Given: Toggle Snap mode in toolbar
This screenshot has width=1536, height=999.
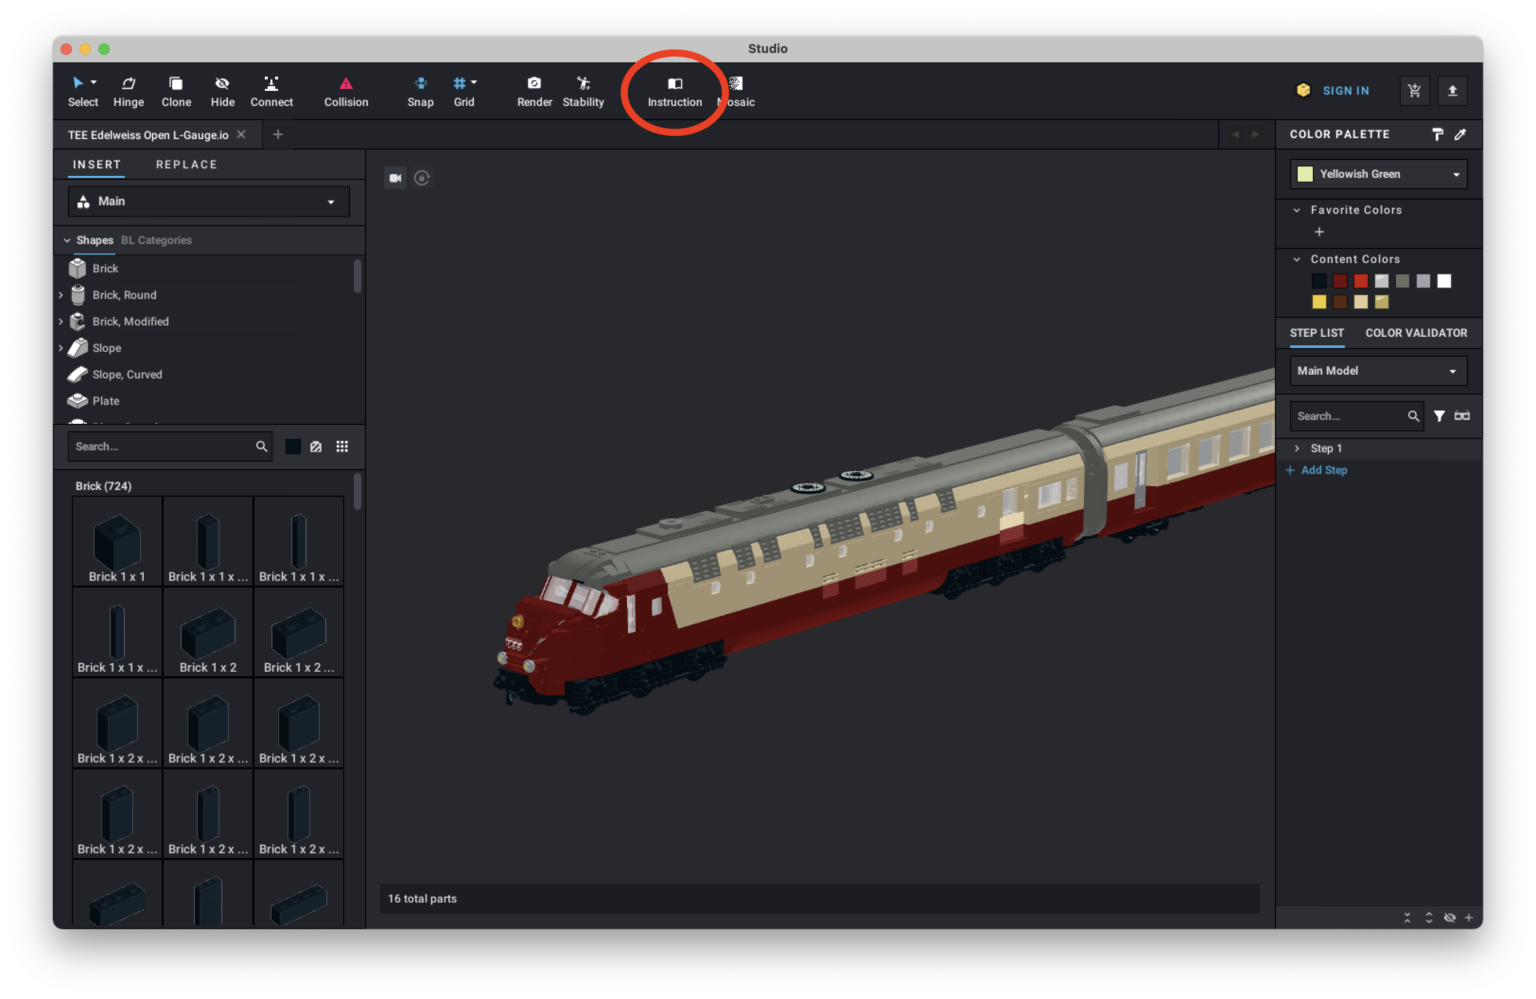Looking at the screenshot, I should tap(420, 90).
